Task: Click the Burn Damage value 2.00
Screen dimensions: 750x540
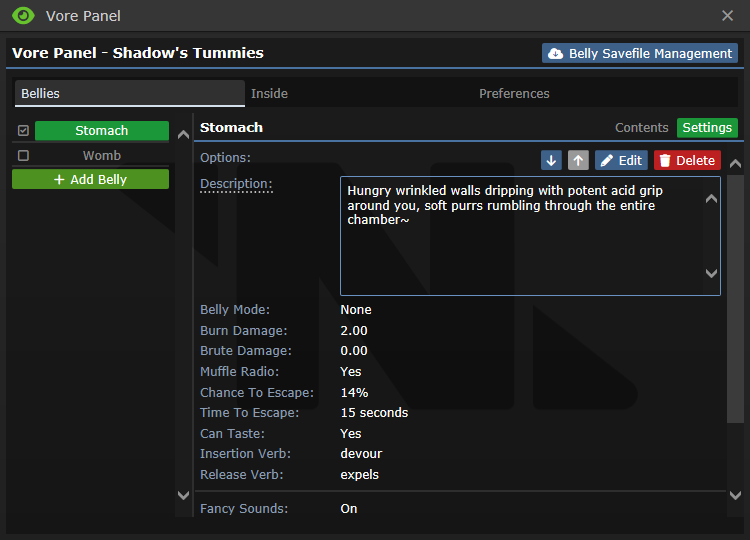Action: 354,331
